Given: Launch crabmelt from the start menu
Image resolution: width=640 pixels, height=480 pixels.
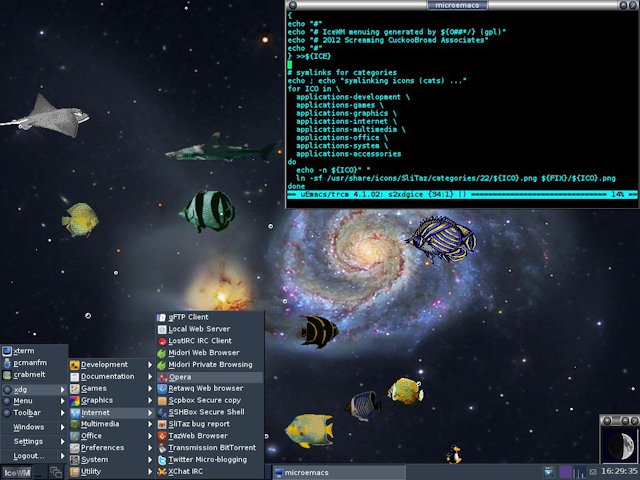Looking at the screenshot, I should (34, 375).
